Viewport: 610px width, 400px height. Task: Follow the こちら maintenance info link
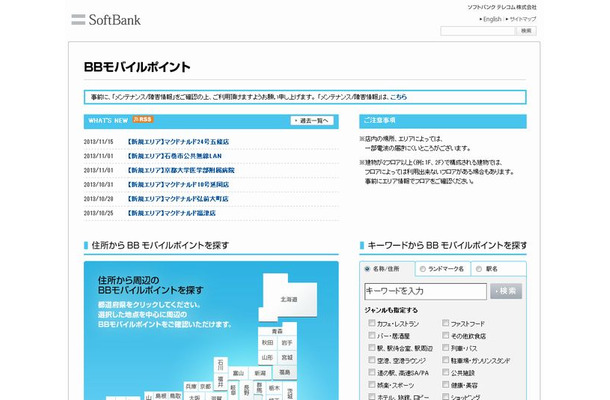click(398, 97)
